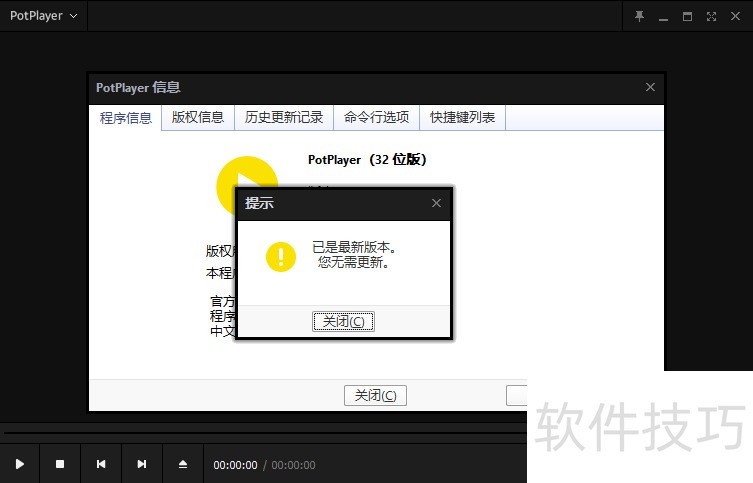The image size is (753, 483).
Task: Switch to the 程序信息 tab
Action: tap(125, 118)
